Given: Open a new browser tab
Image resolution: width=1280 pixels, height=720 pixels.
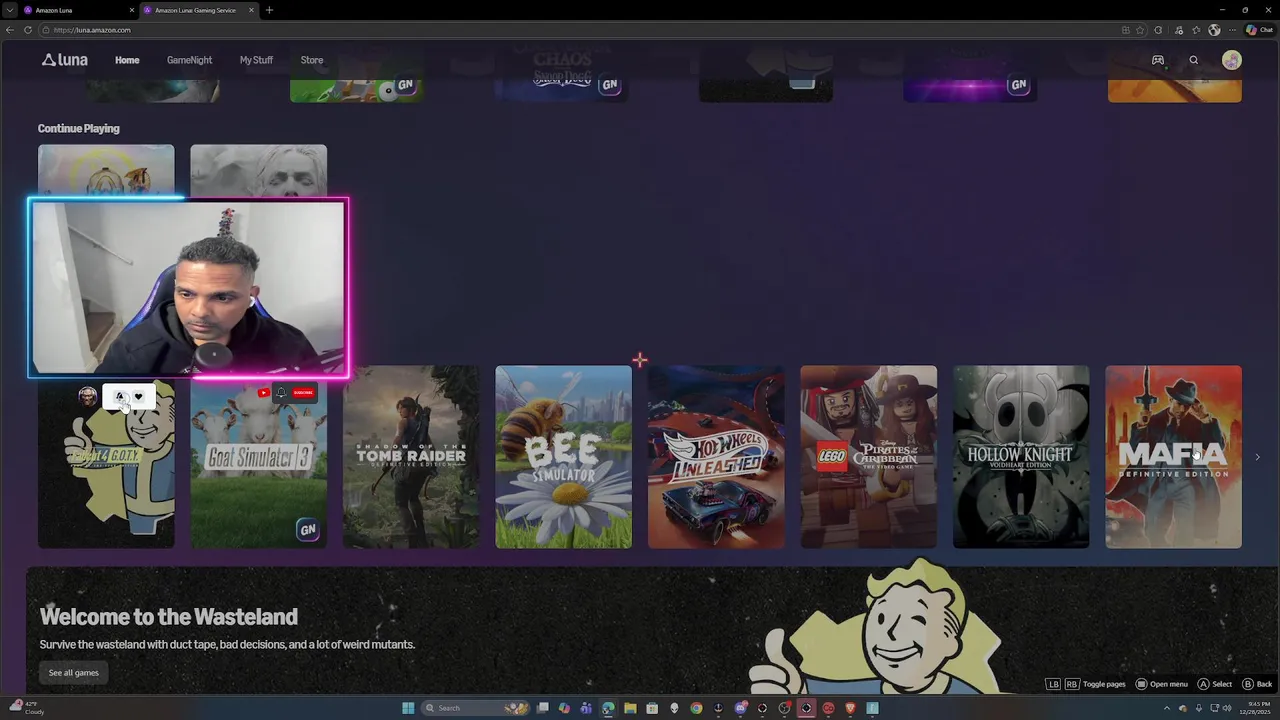Looking at the screenshot, I should tap(269, 10).
